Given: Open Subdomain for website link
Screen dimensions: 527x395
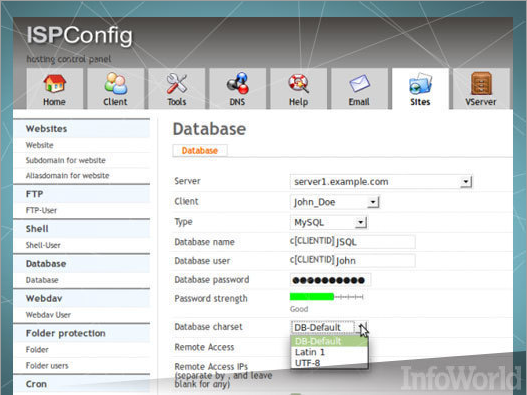Looking at the screenshot, I should coord(66,160).
